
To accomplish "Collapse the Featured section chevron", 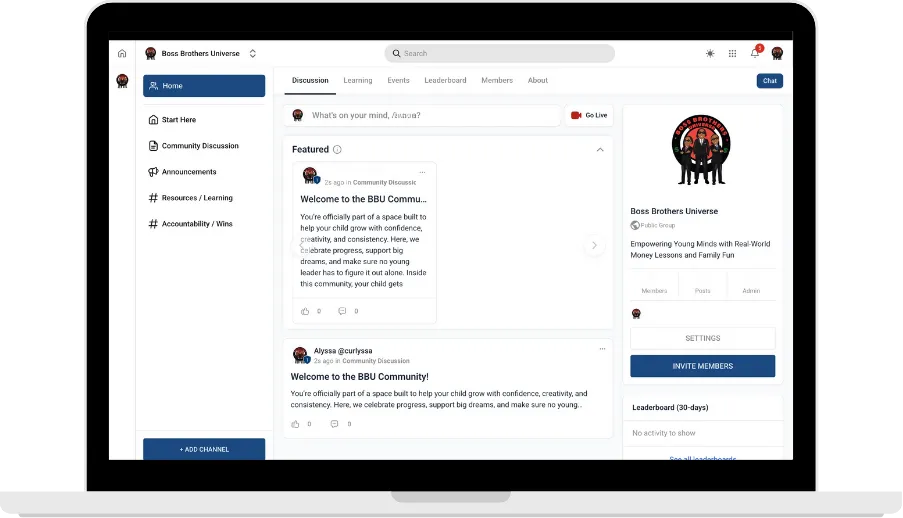I will (600, 150).
